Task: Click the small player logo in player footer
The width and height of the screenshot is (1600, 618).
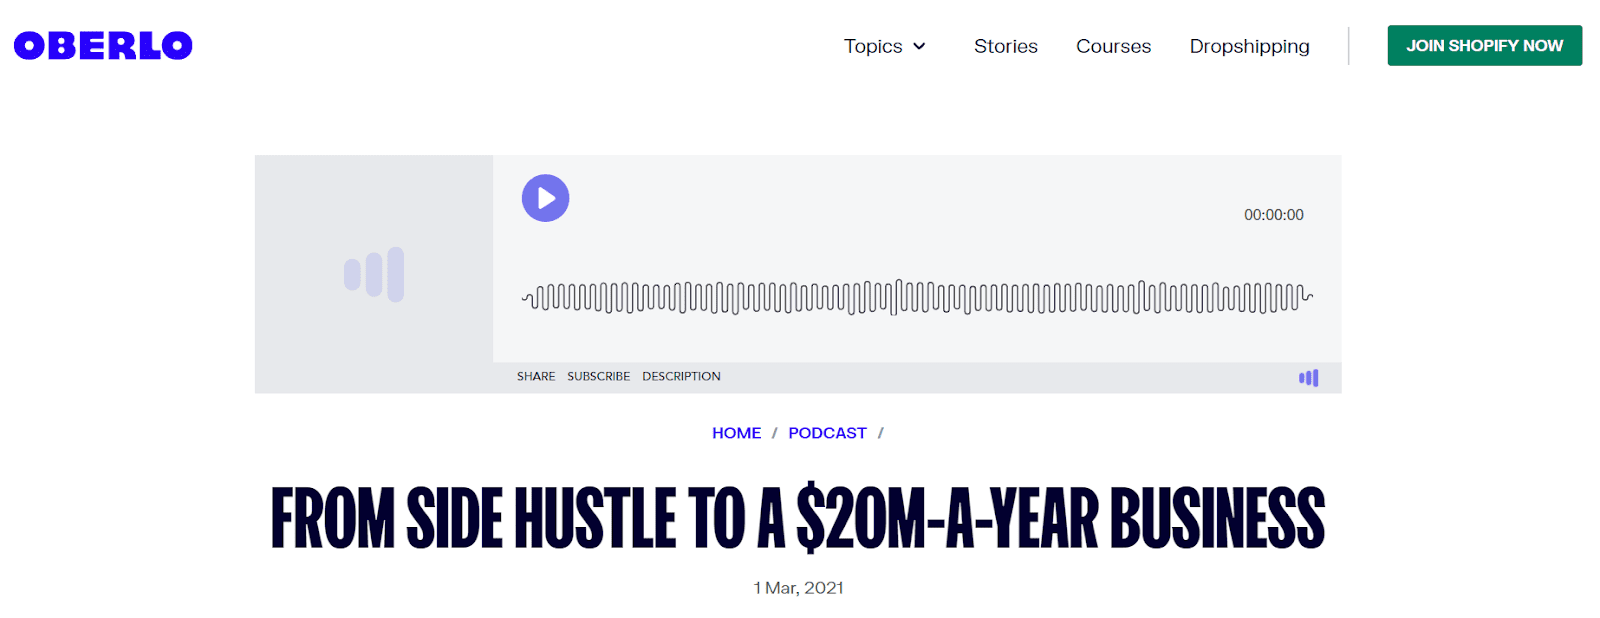Action: tap(1308, 378)
